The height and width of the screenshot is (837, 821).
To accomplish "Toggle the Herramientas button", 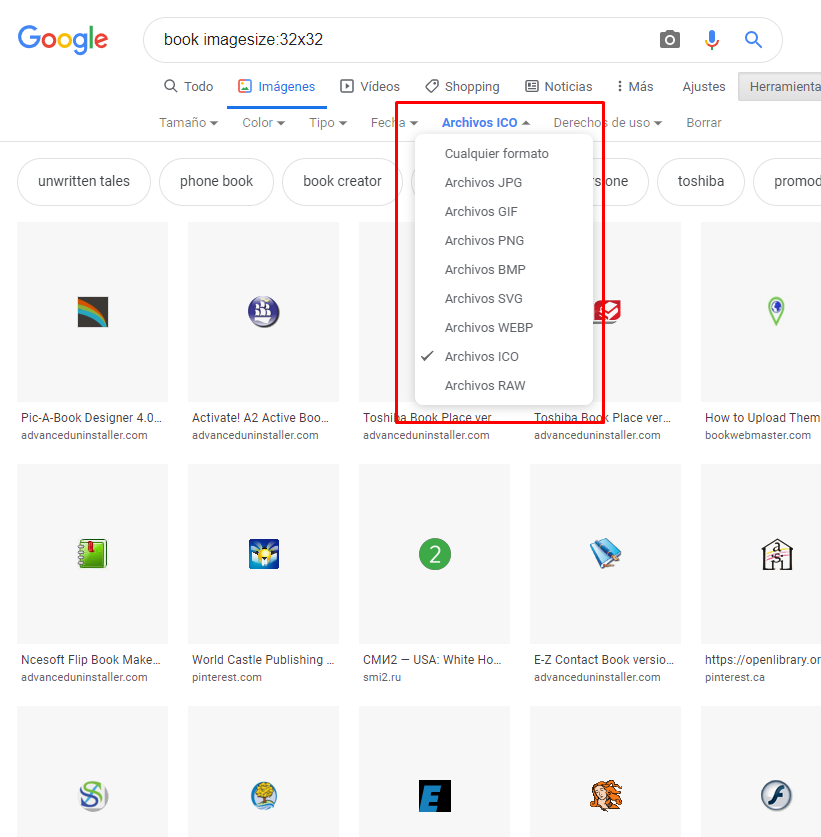I will (780, 86).
